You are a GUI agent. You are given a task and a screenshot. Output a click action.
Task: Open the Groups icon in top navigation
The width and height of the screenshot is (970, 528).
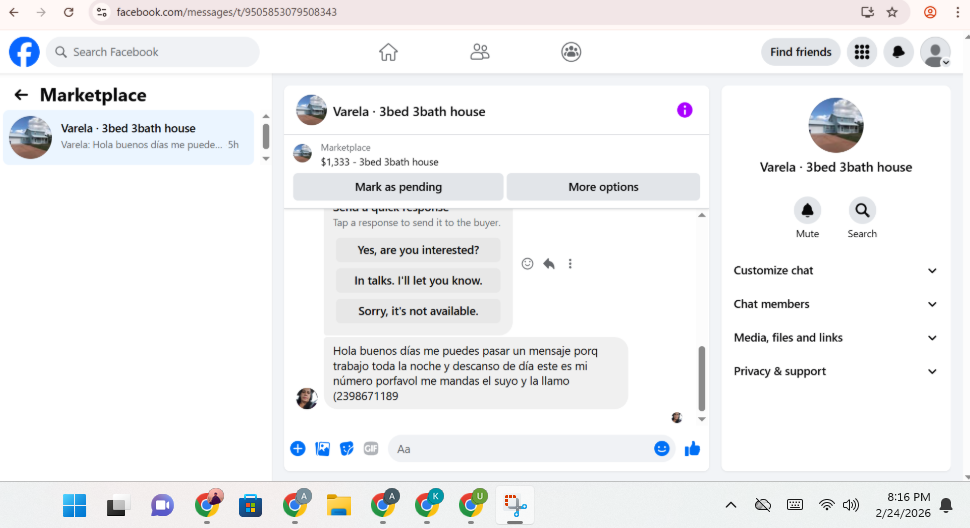571,52
